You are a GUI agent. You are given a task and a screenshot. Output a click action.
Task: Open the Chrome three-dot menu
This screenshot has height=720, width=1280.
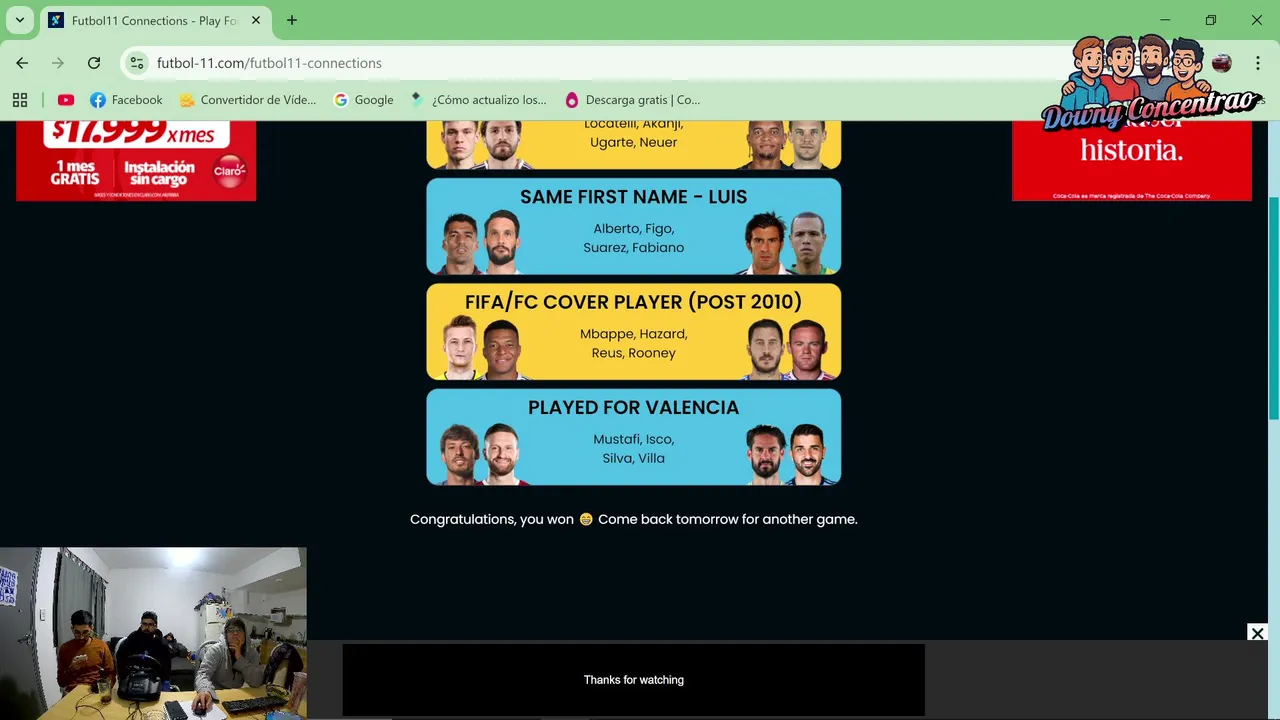click(1258, 63)
